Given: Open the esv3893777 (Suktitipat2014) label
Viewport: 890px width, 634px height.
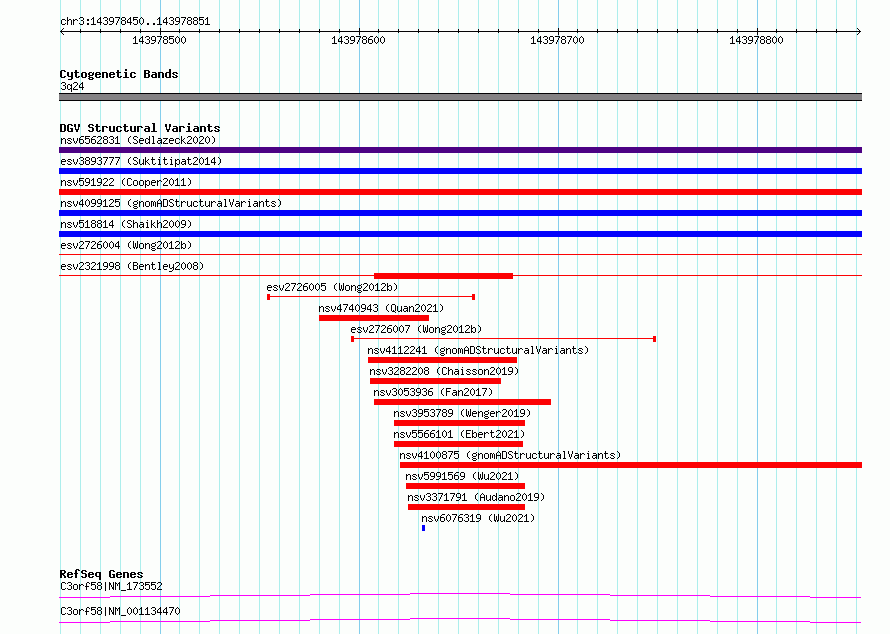Looking at the screenshot, I should (141, 161).
